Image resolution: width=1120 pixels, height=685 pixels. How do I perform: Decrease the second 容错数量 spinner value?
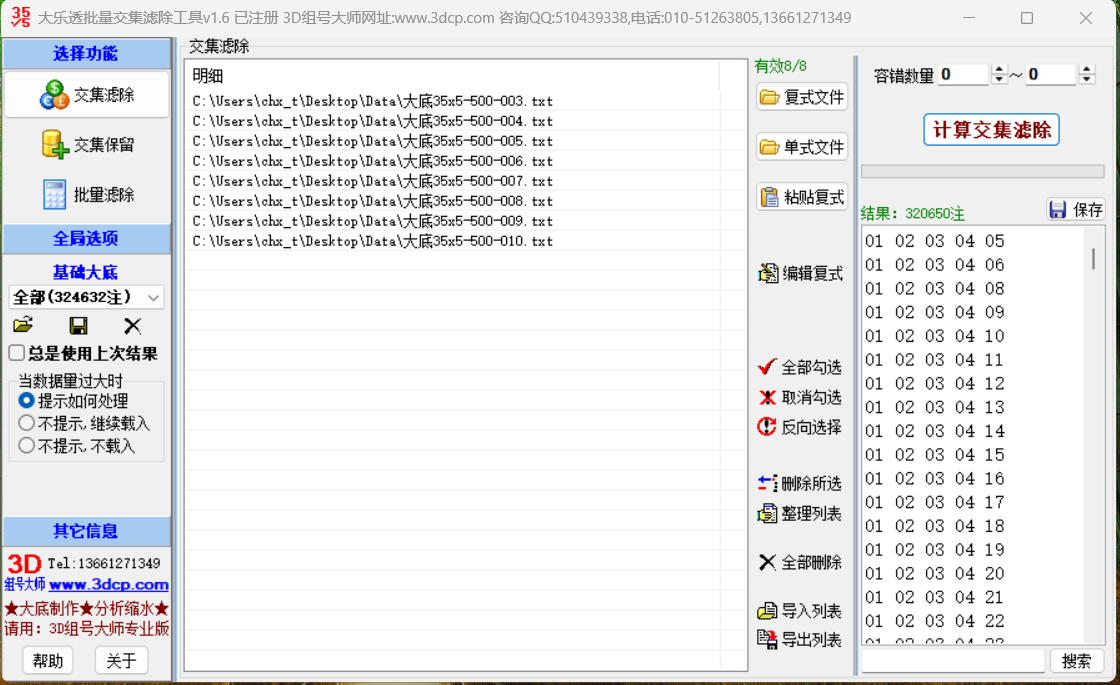click(1087, 80)
